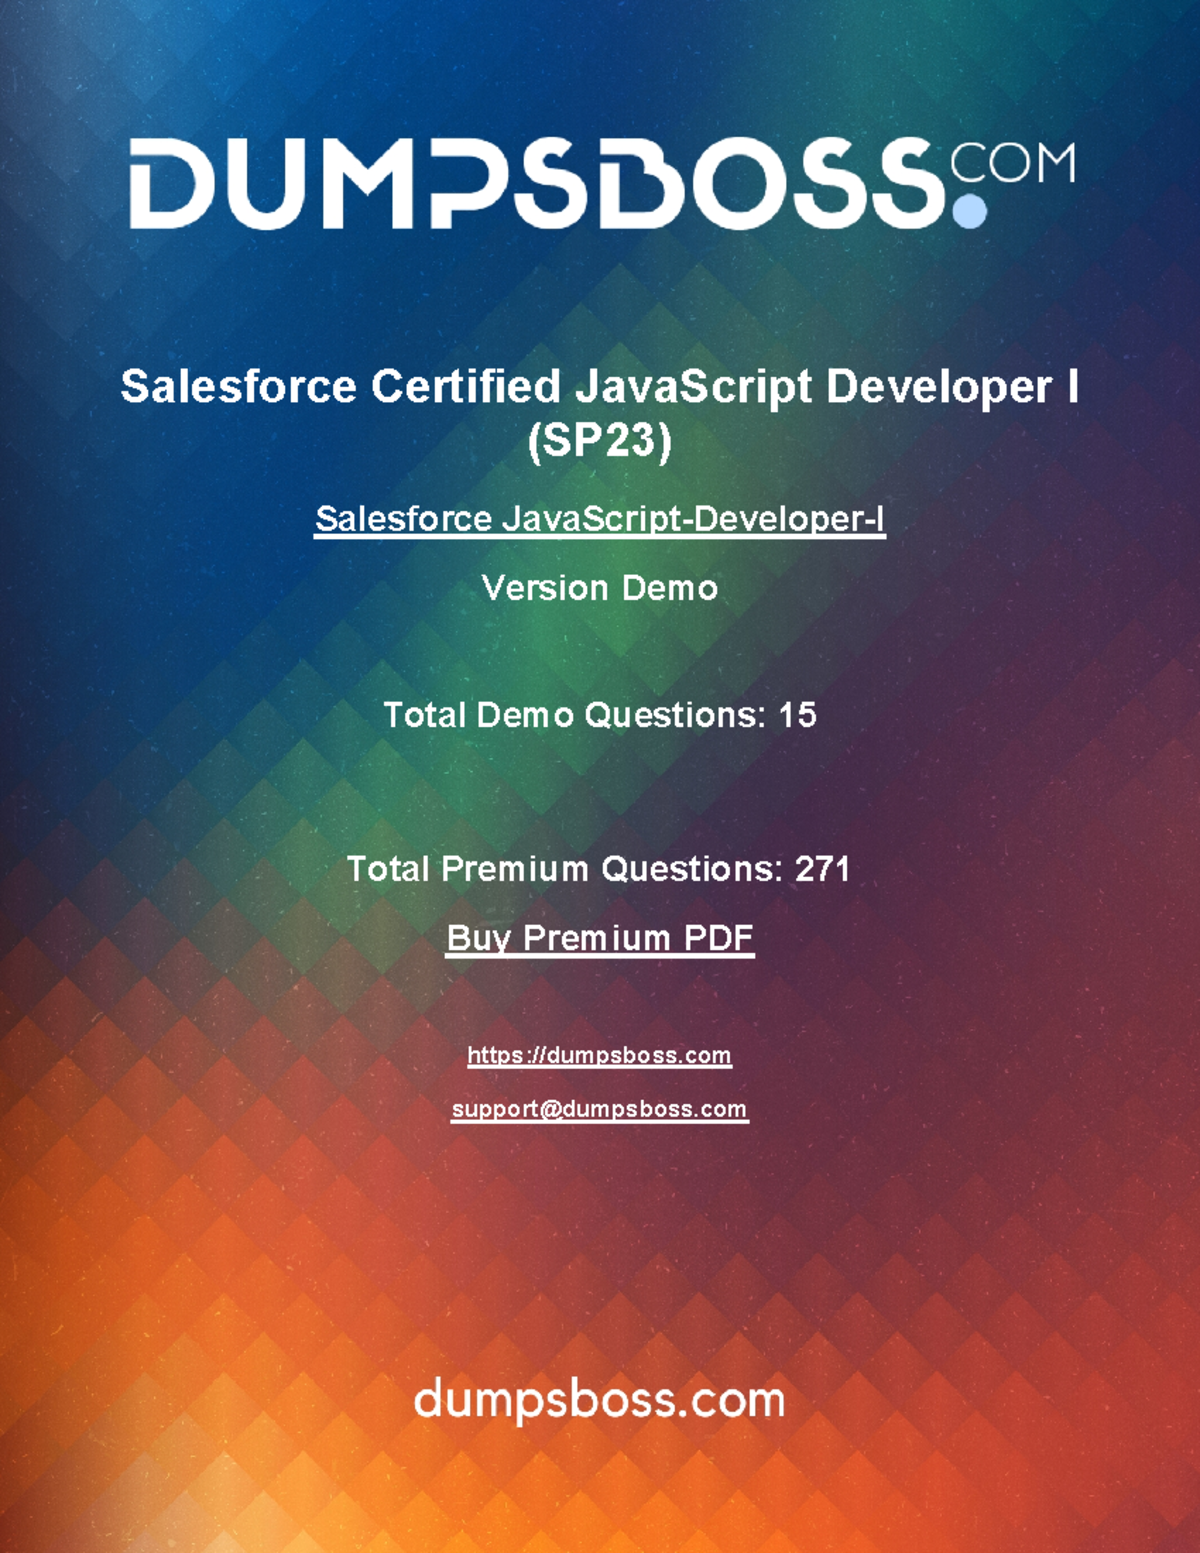The height and width of the screenshot is (1553, 1200).
Task: Click the 'Version Demo' text
Action: tap(600, 588)
